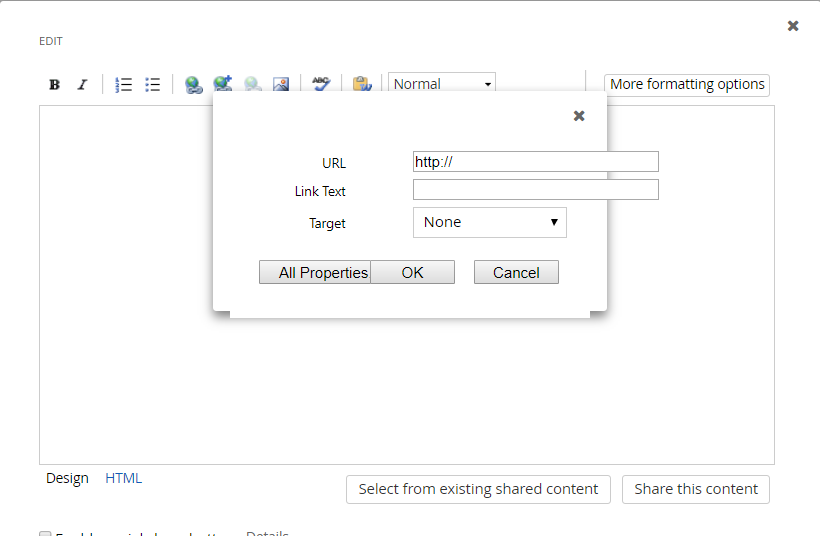Insert a numbered list
The image size is (820, 536).
[123, 84]
